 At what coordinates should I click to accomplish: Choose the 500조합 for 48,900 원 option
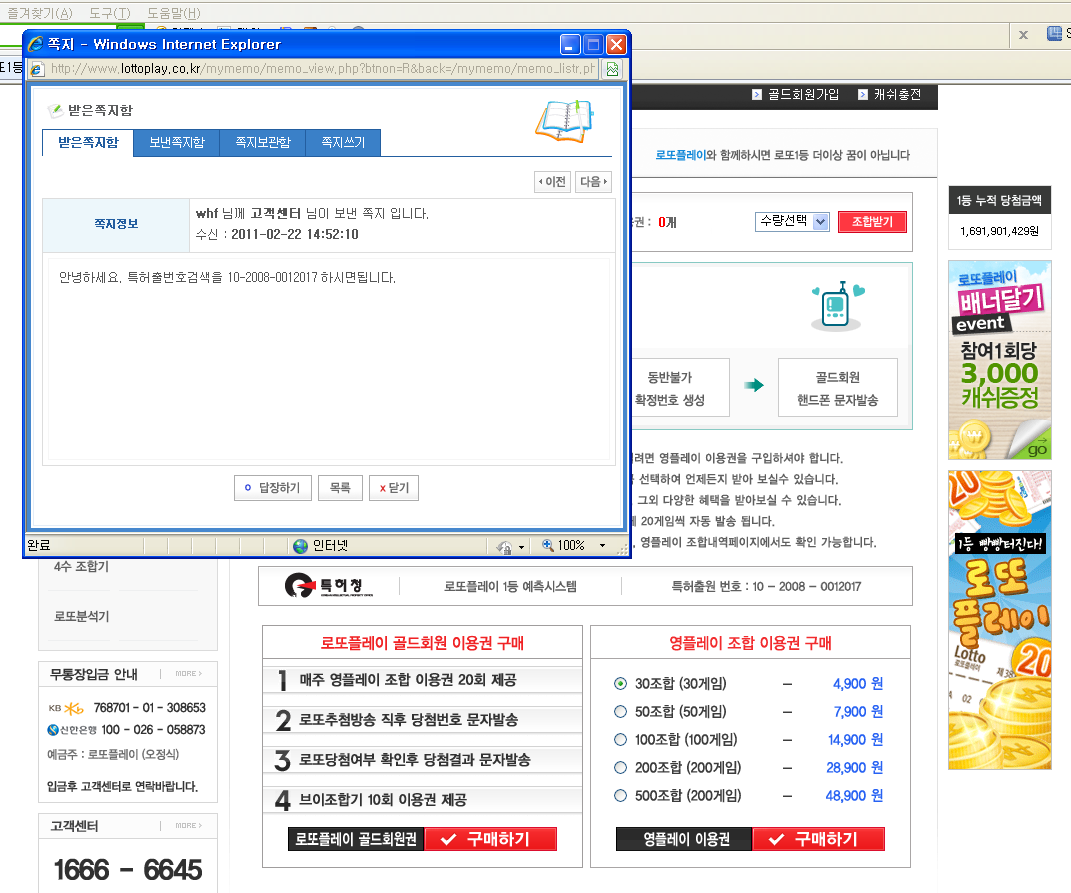point(620,796)
